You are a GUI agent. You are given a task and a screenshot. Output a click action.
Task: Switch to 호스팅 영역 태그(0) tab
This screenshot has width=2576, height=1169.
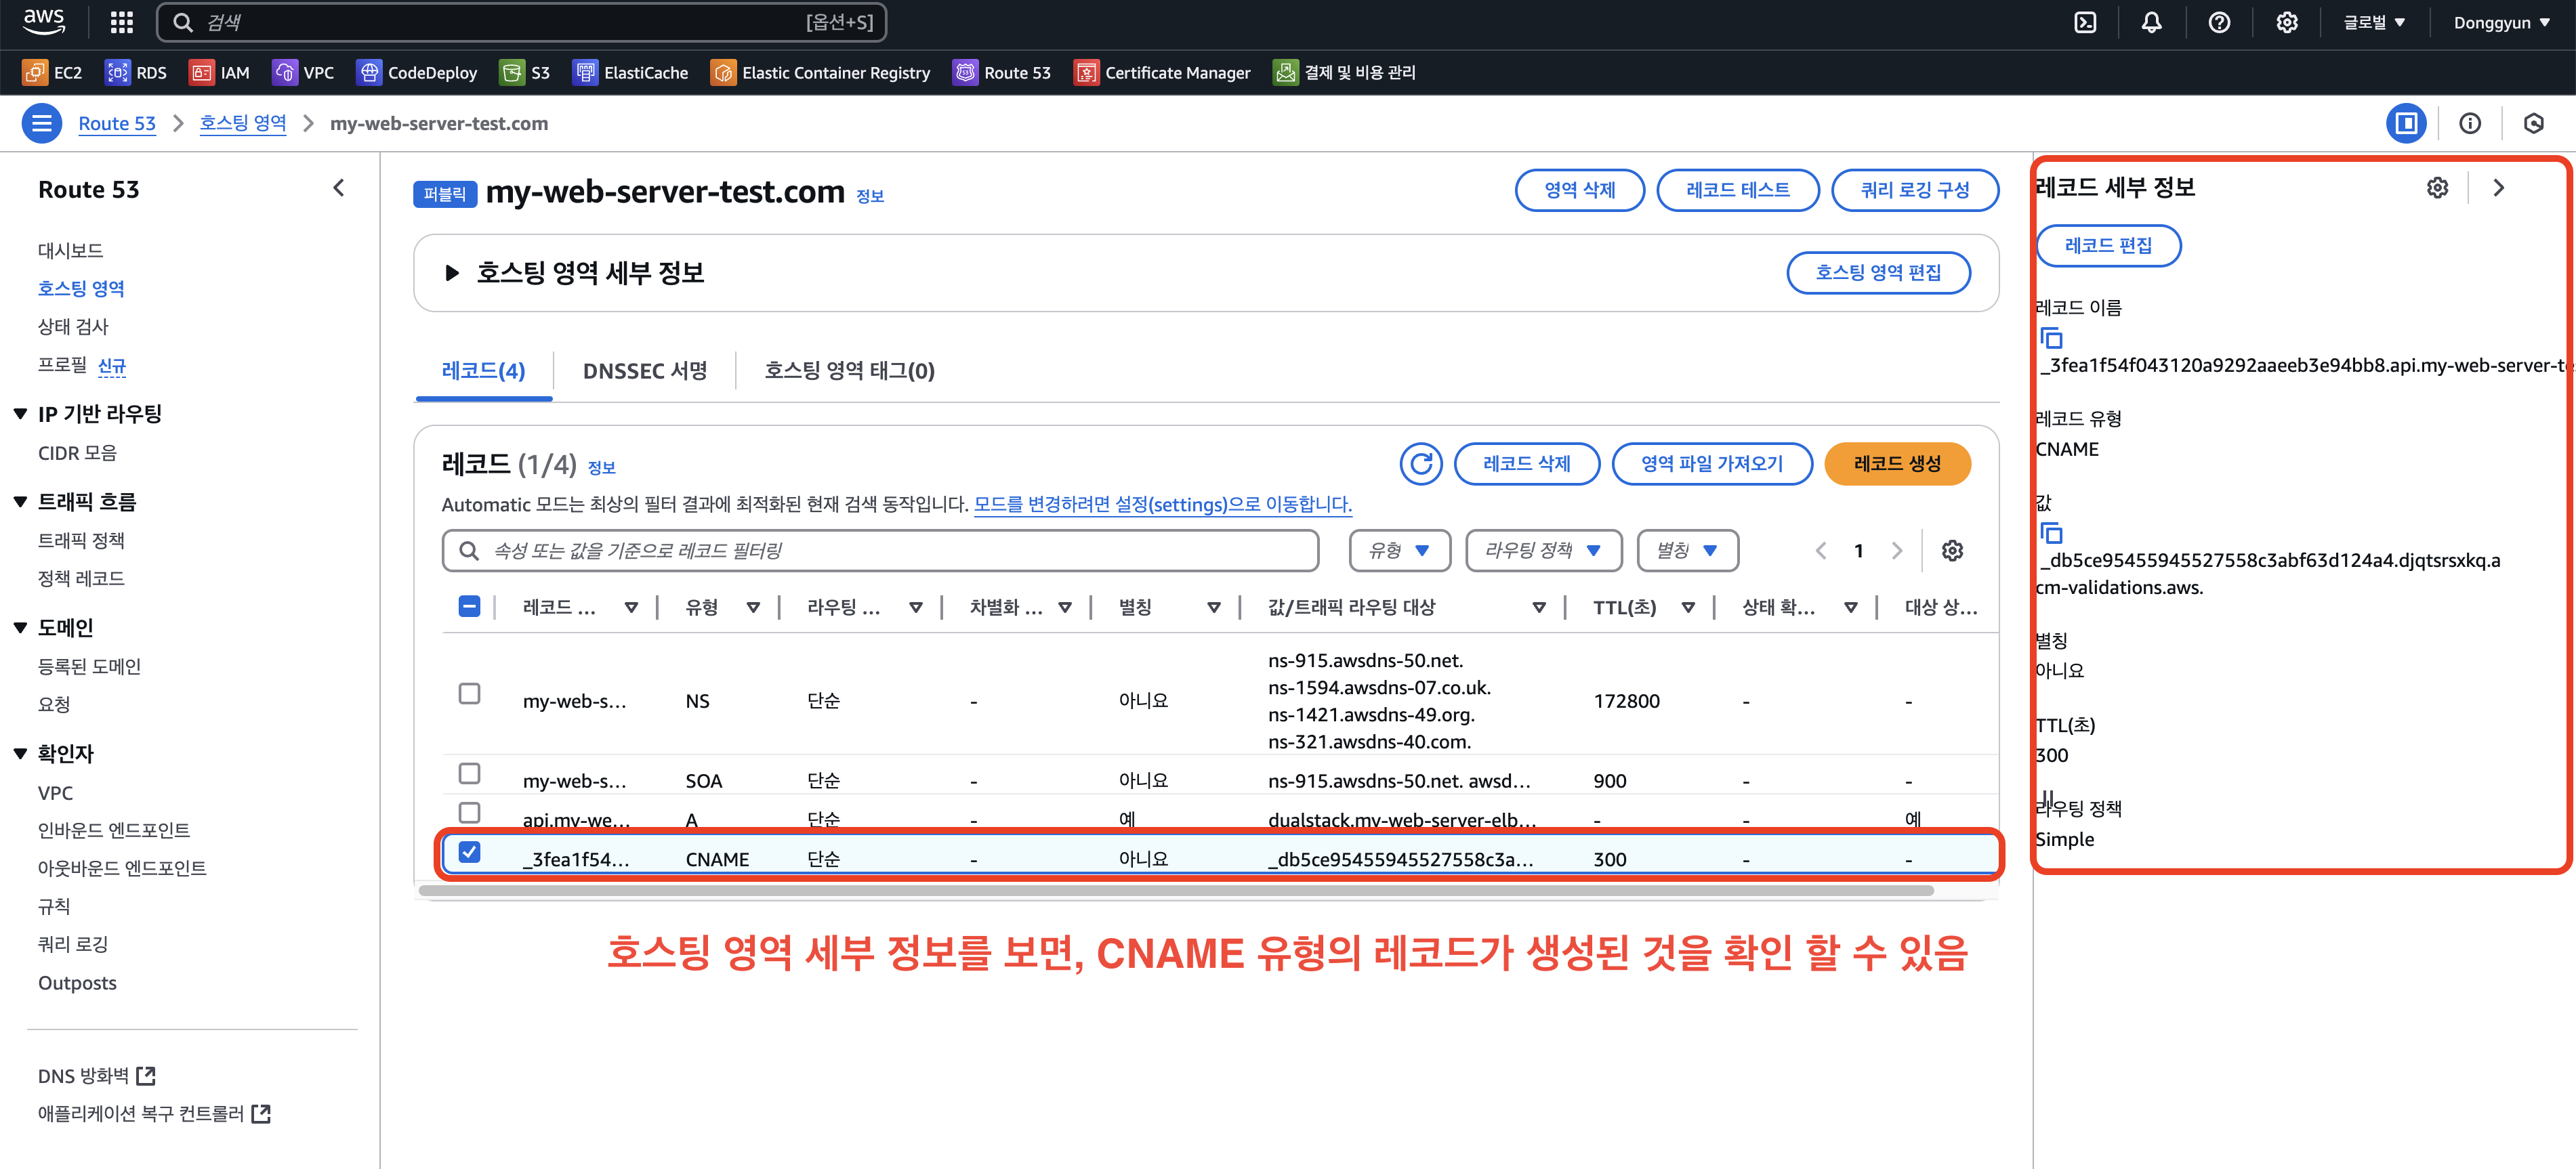tap(849, 371)
